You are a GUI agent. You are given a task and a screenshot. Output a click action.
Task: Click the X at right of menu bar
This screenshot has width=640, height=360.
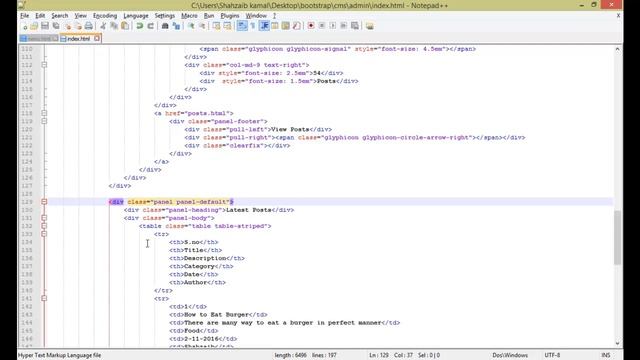pyautogui.click(x=618, y=16)
